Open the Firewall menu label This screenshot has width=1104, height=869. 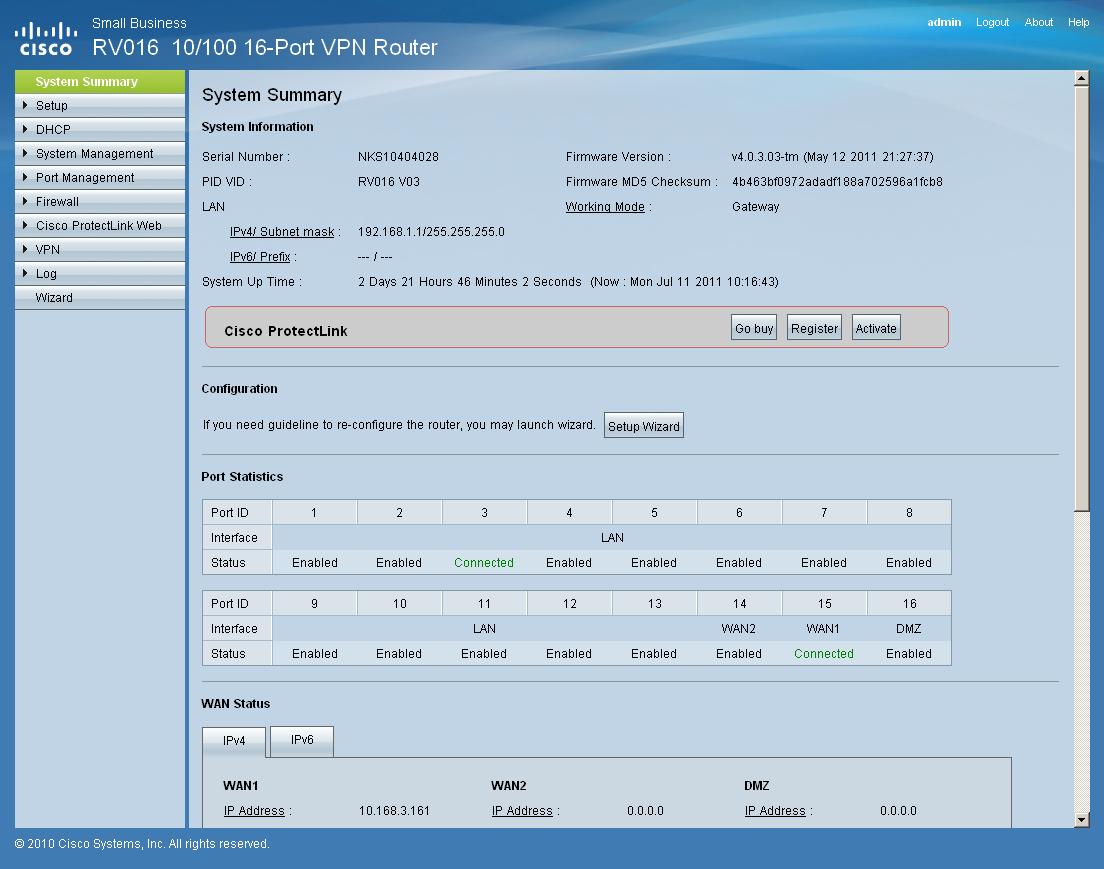coord(57,201)
